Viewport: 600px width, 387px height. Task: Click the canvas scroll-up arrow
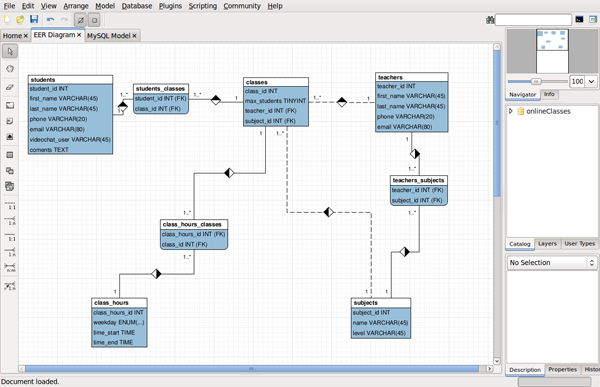pyautogui.click(x=497, y=47)
